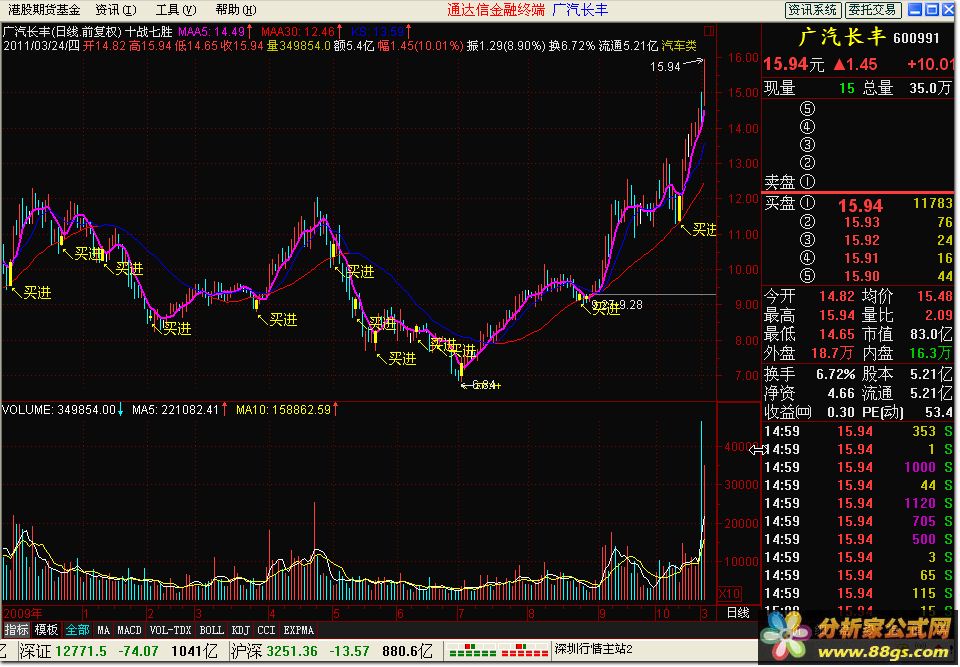Image resolution: width=960 pixels, height=667 pixels.
Task: Click the VOLUME: 349854.00 readout
Action: [x=59, y=410]
